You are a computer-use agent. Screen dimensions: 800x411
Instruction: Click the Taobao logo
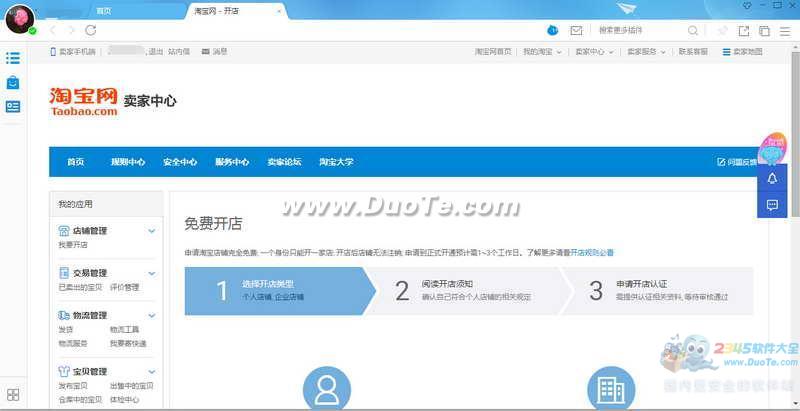coord(84,101)
